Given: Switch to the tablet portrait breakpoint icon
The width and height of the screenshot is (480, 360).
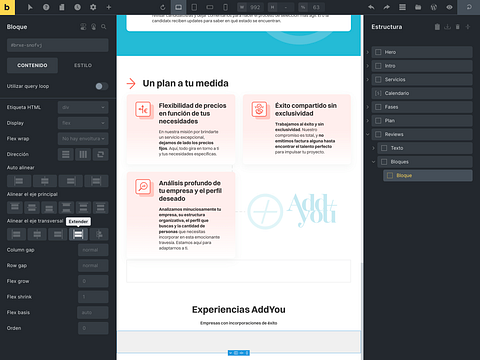Looking at the screenshot, I should click(194, 7).
